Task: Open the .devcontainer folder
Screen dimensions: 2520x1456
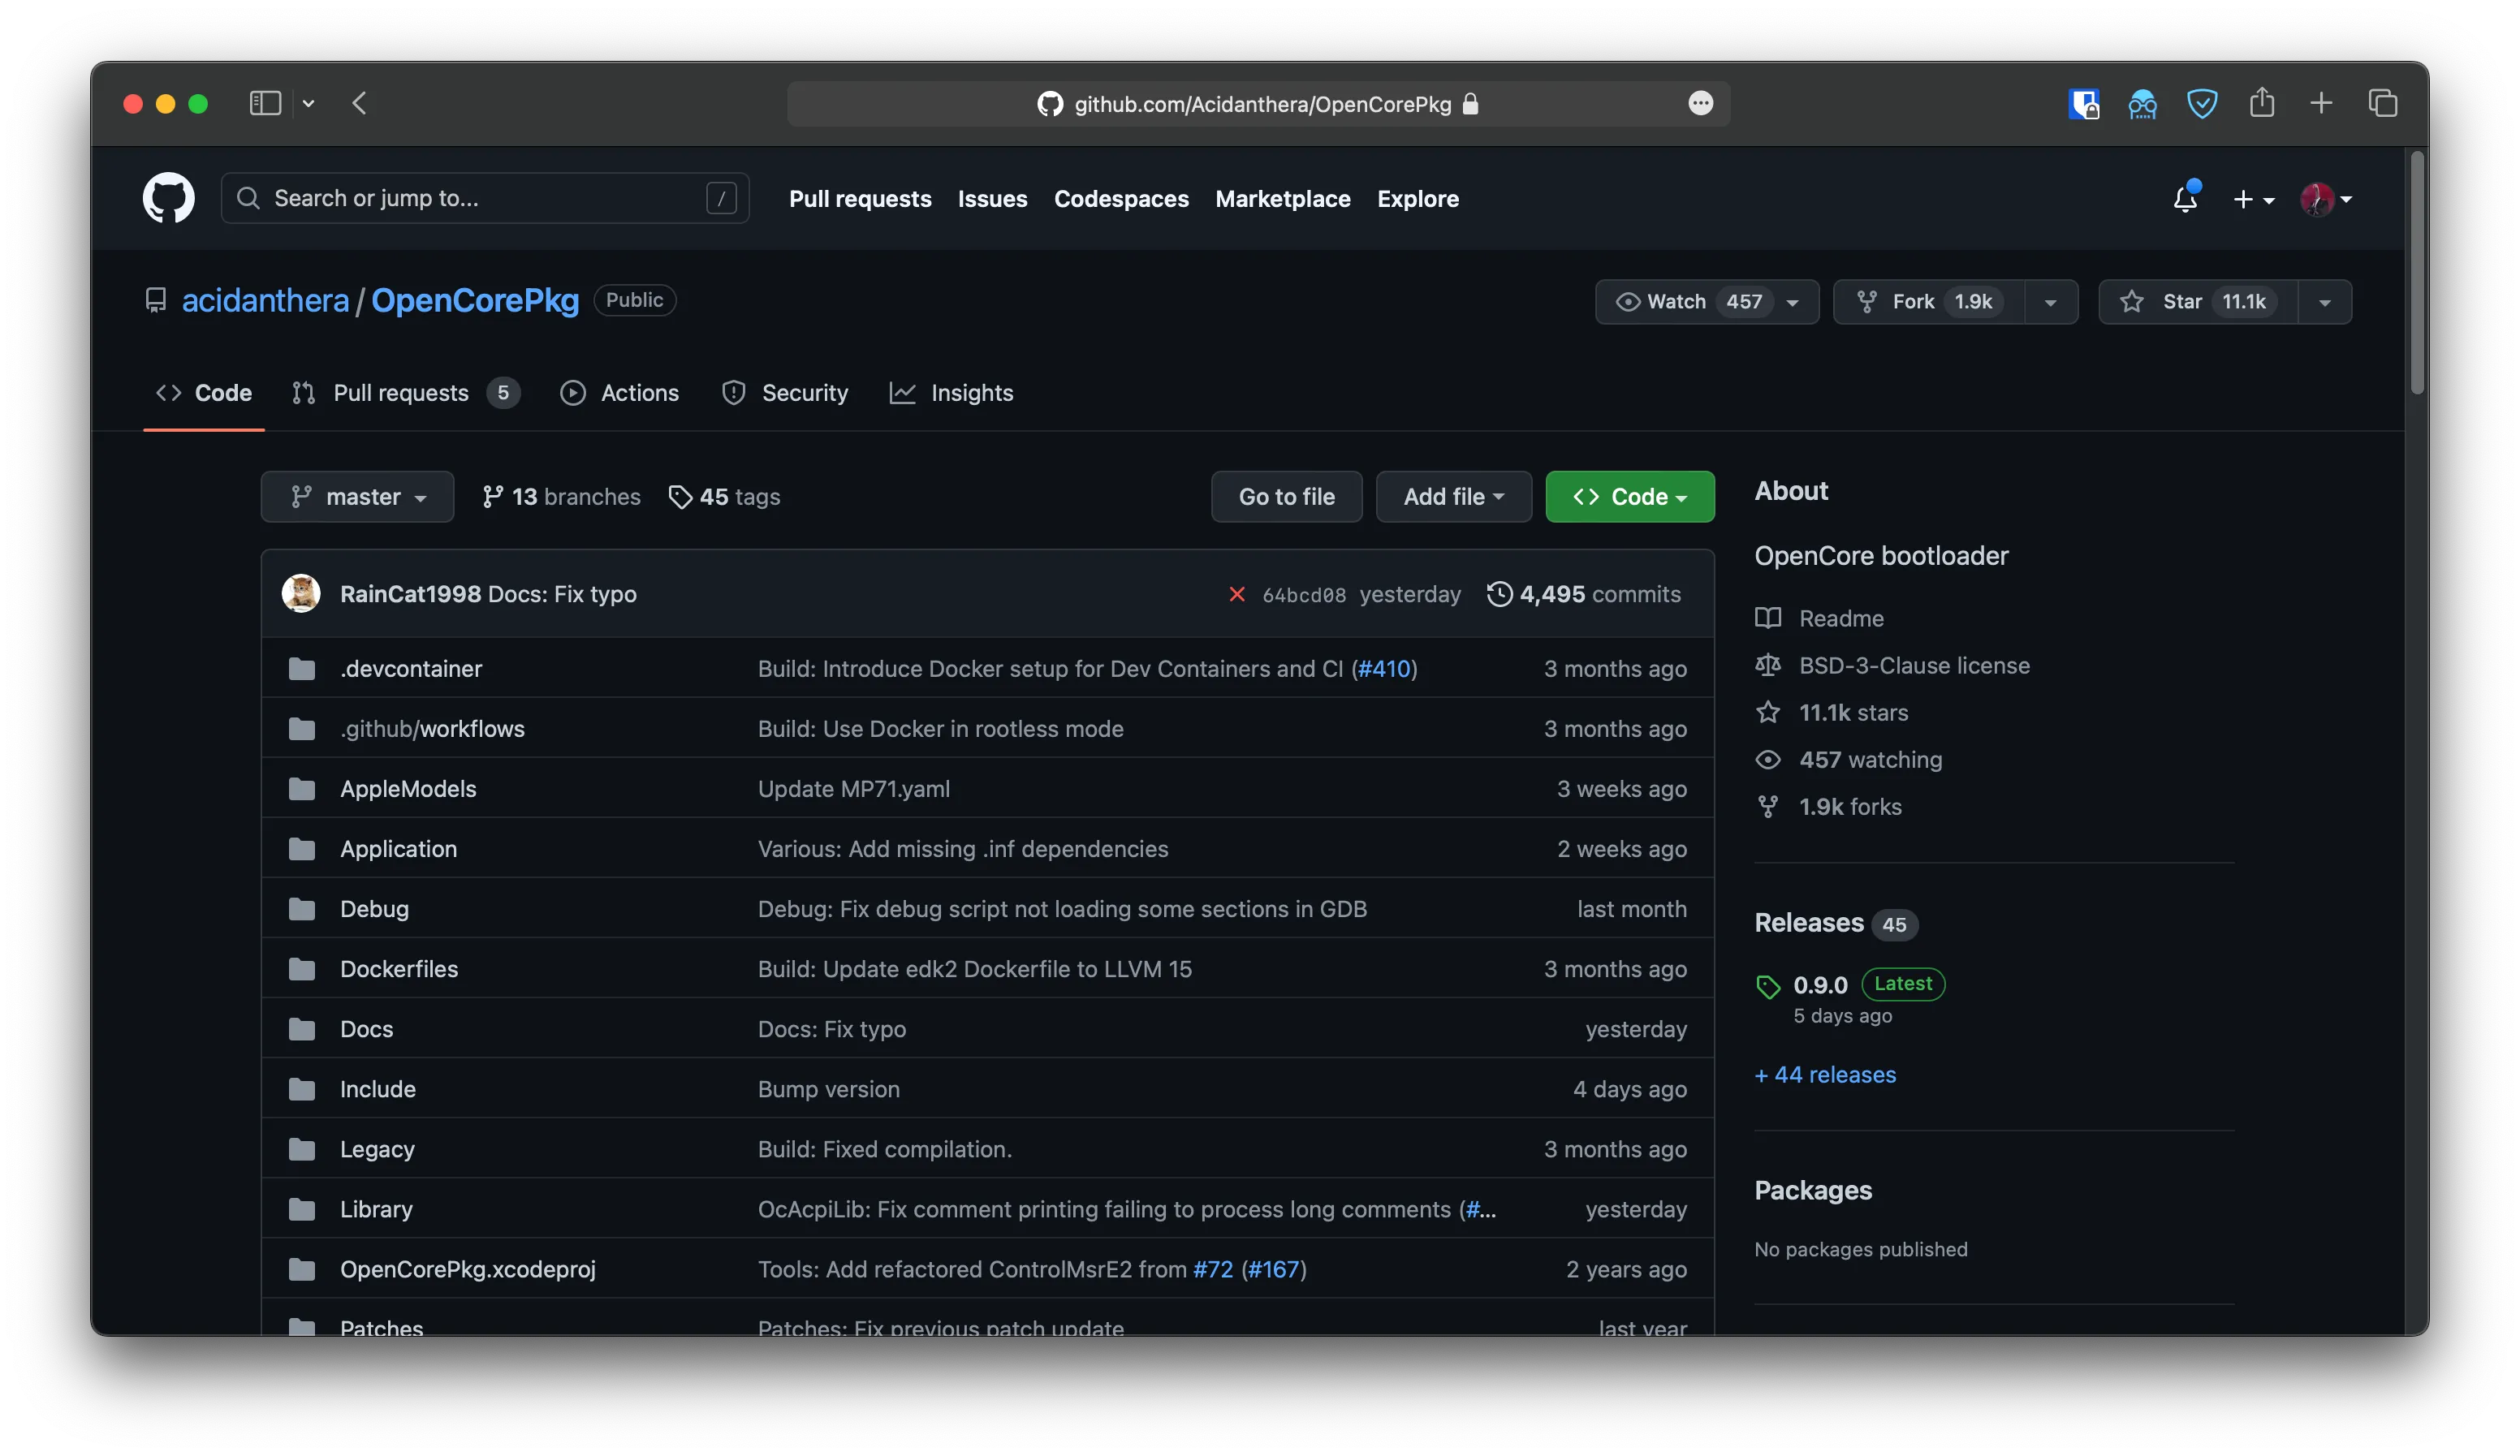Action: tap(411, 669)
